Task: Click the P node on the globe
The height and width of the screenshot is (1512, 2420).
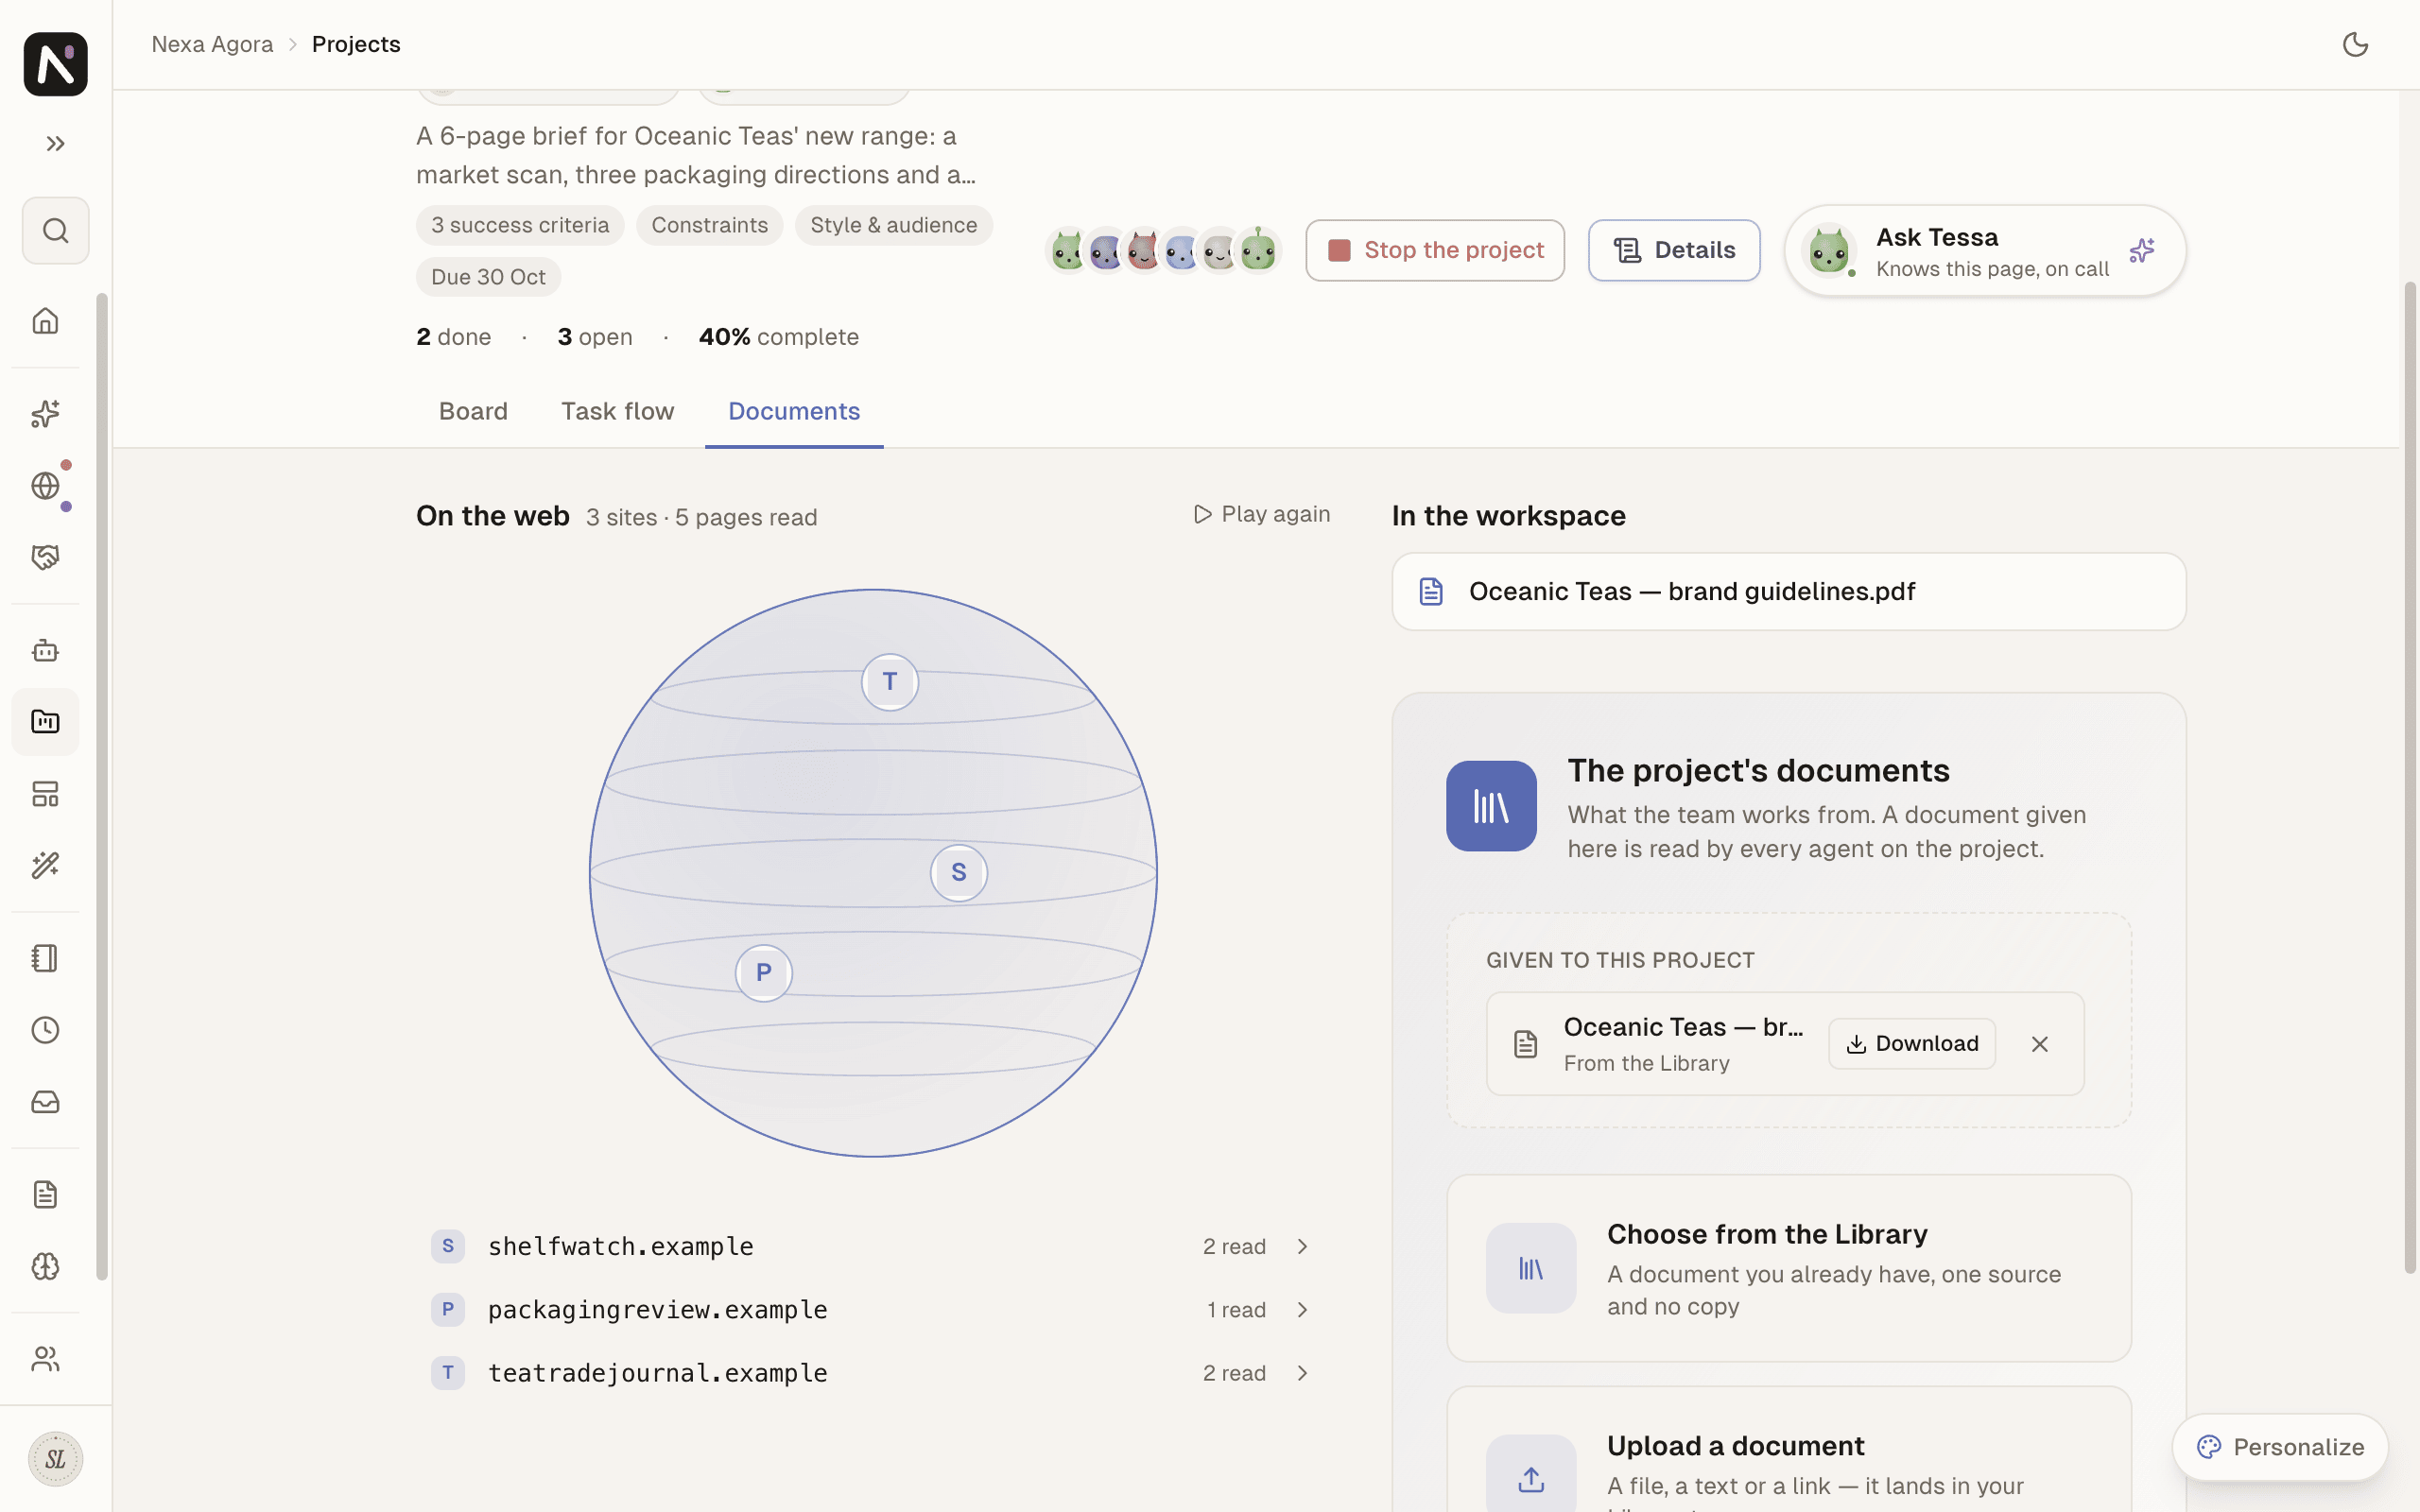Action: (x=764, y=973)
